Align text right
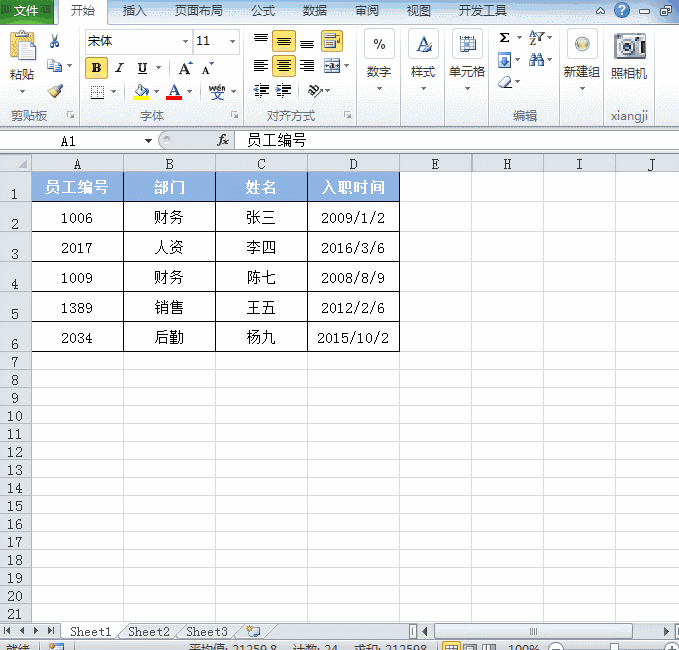This screenshot has width=679, height=650. pyautogui.click(x=307, y=66)
